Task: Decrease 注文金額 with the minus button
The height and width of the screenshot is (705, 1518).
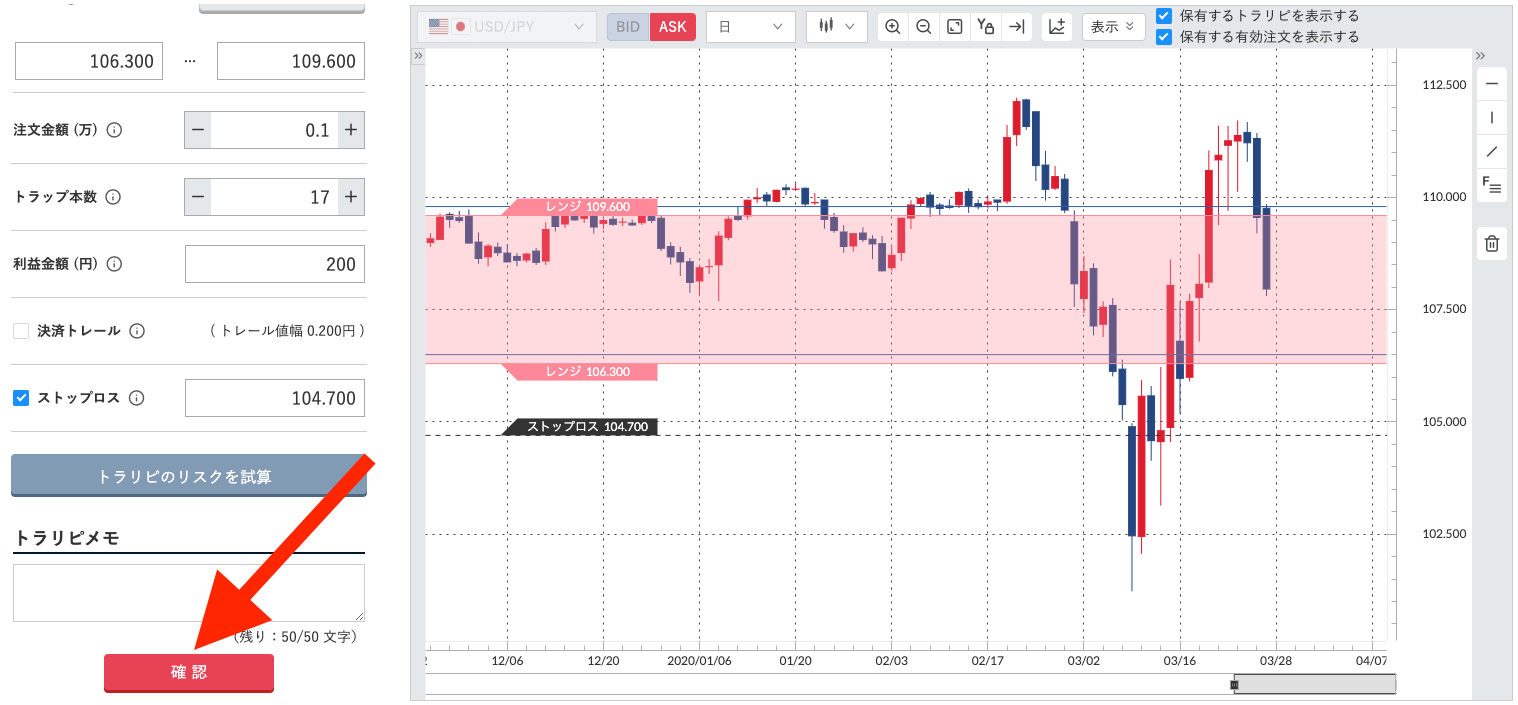Action: coord(198,130)
